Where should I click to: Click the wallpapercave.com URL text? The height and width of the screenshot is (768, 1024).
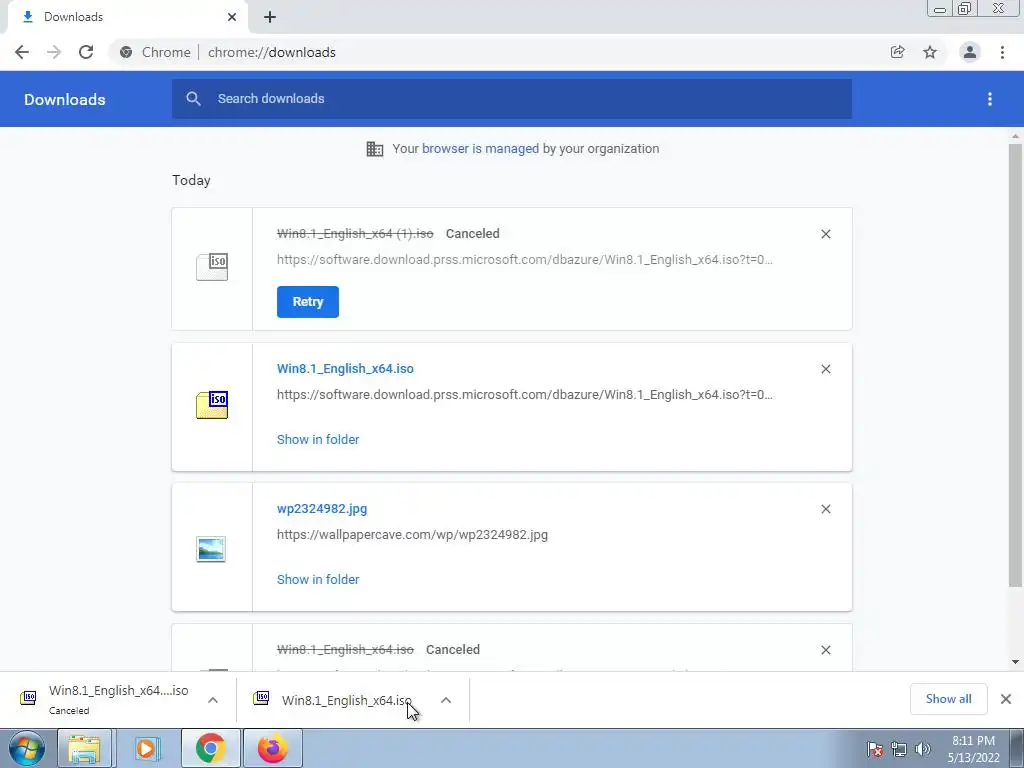412,535
